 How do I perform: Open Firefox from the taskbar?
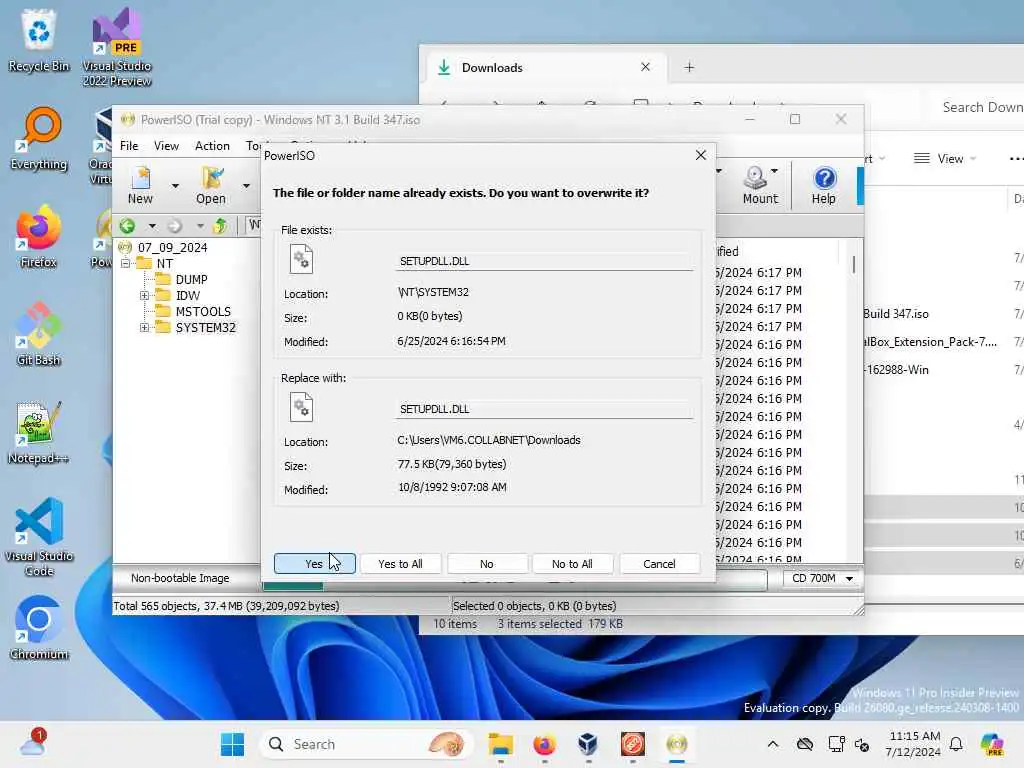pyautogui.click(x=545, y=744)
